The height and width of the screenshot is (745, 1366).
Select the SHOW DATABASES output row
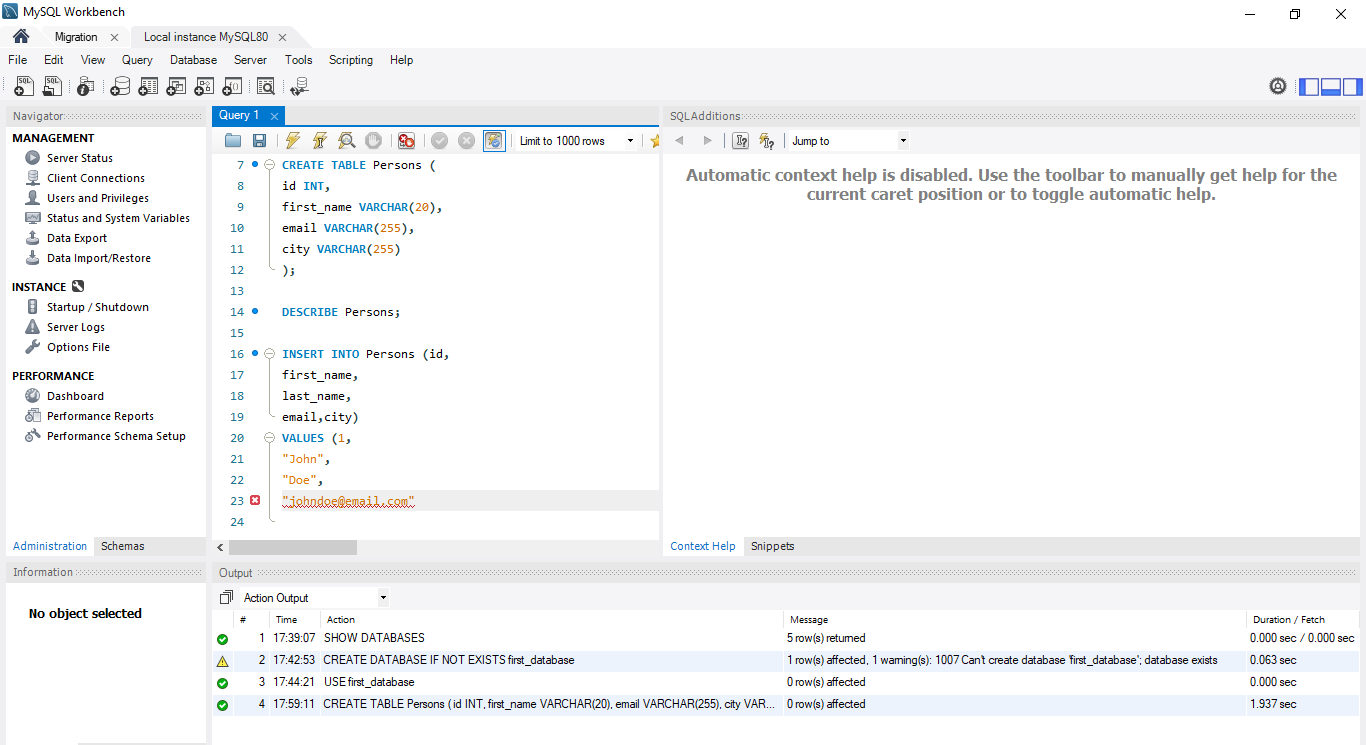coord(786,638)
